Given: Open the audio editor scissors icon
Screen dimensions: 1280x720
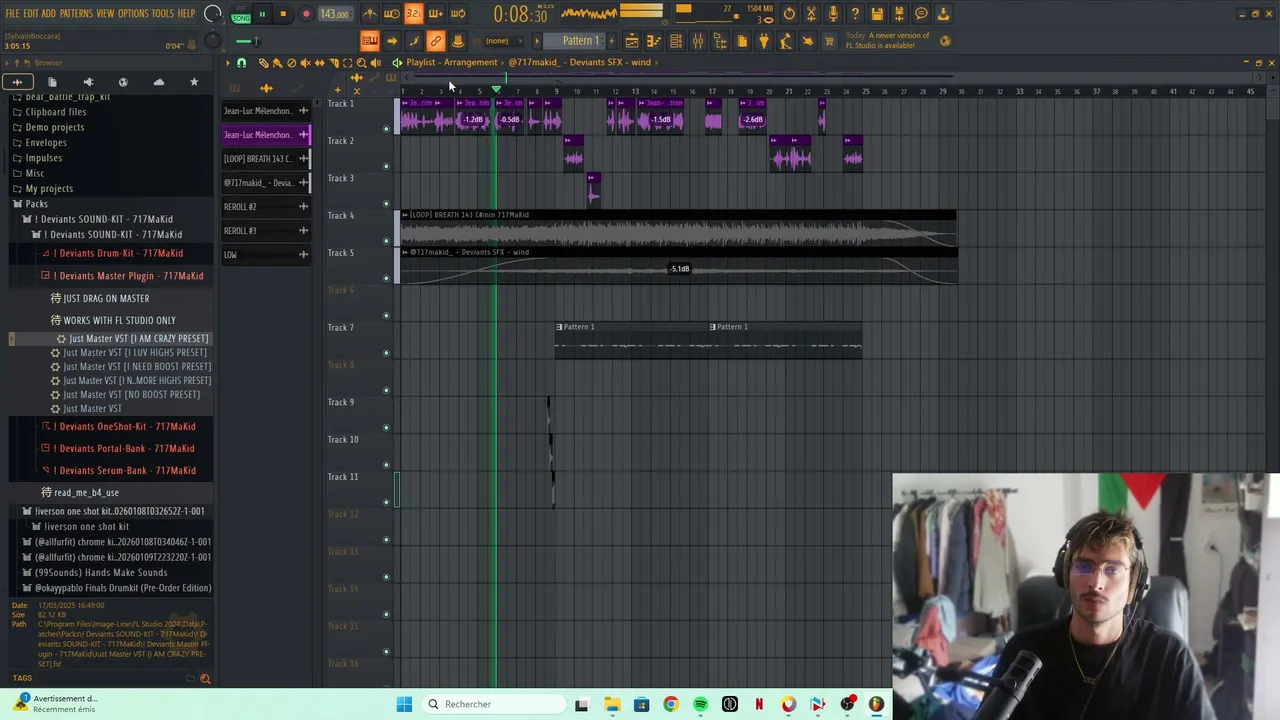Looking at the screenshot, I should (811, 14).
